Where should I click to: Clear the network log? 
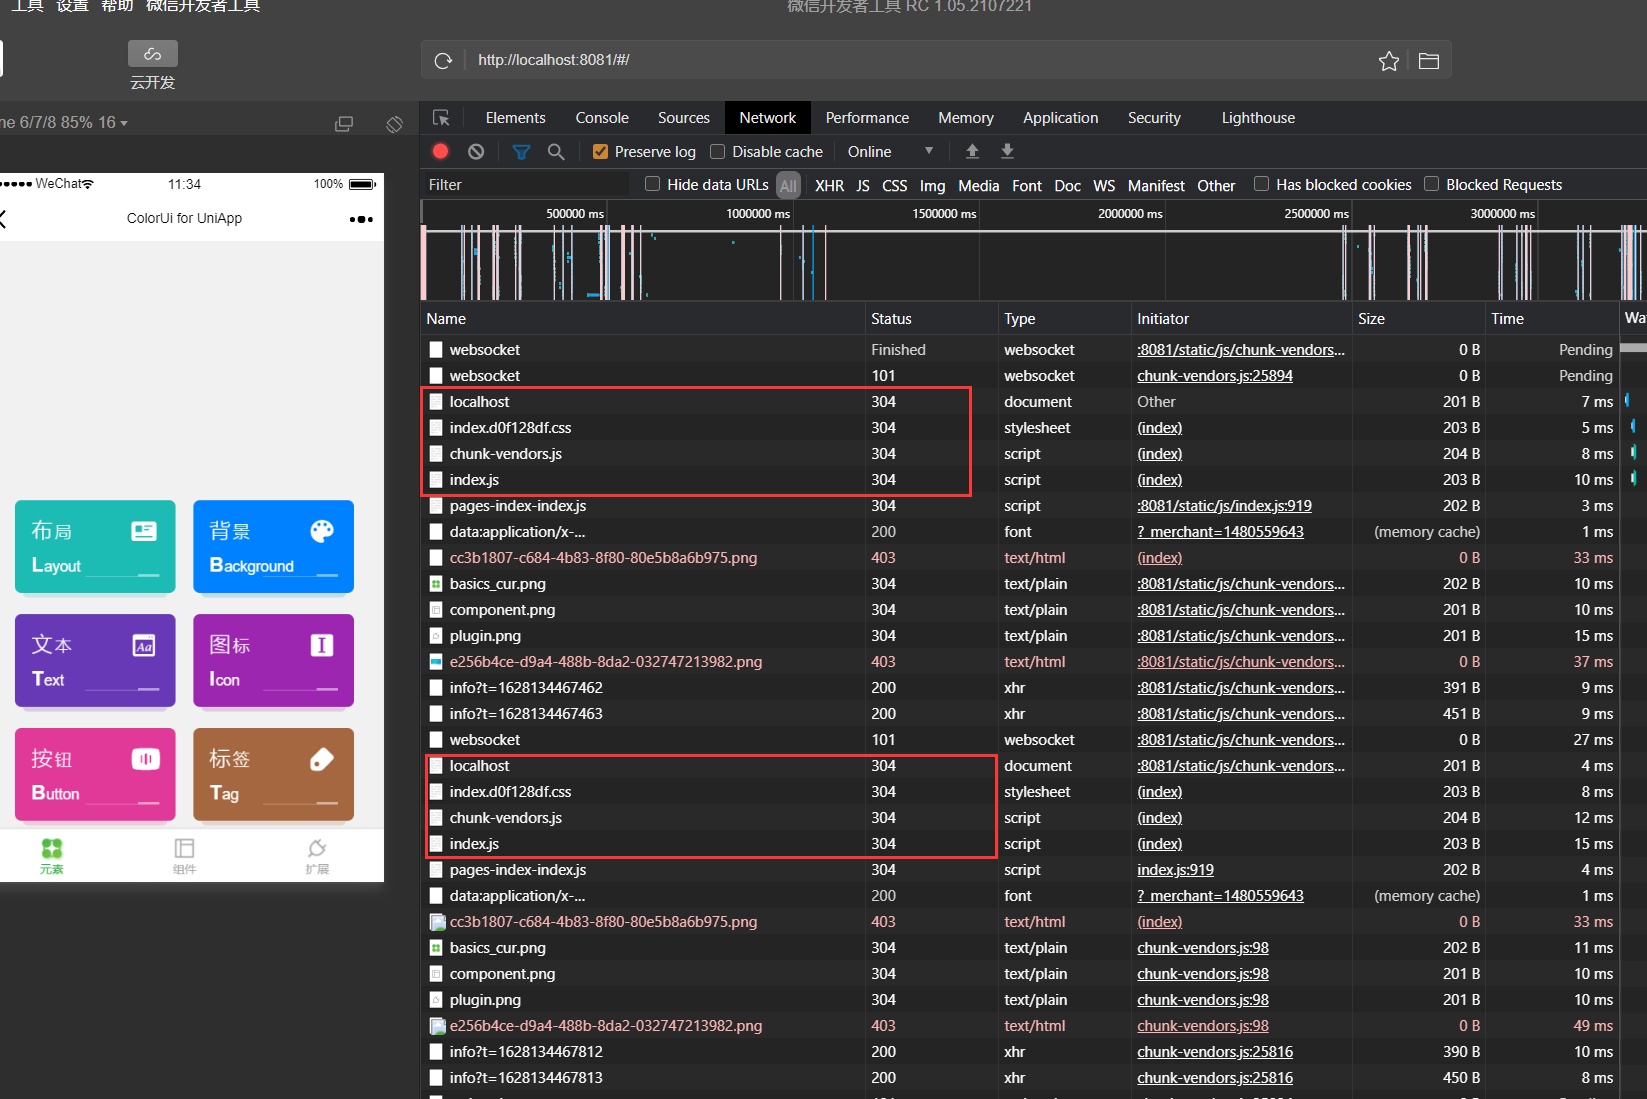click(476, 151)
